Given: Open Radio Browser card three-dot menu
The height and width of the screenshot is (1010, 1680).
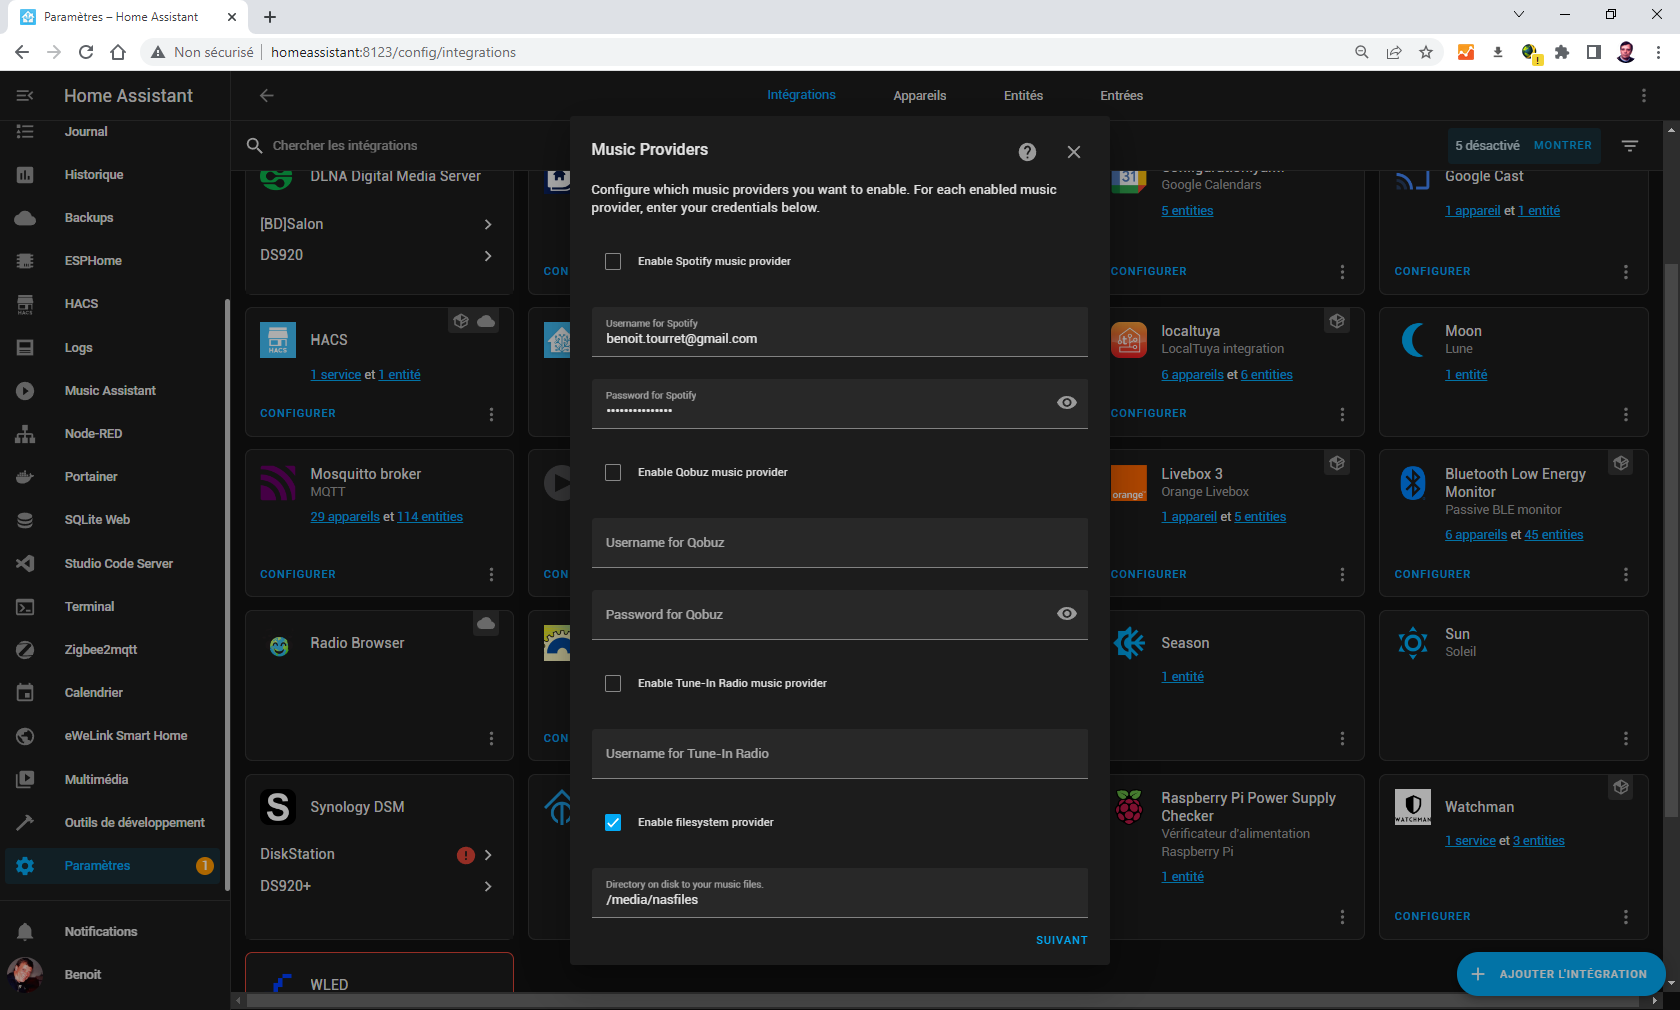Looking at the screenshot, I should tap(491, 739).
